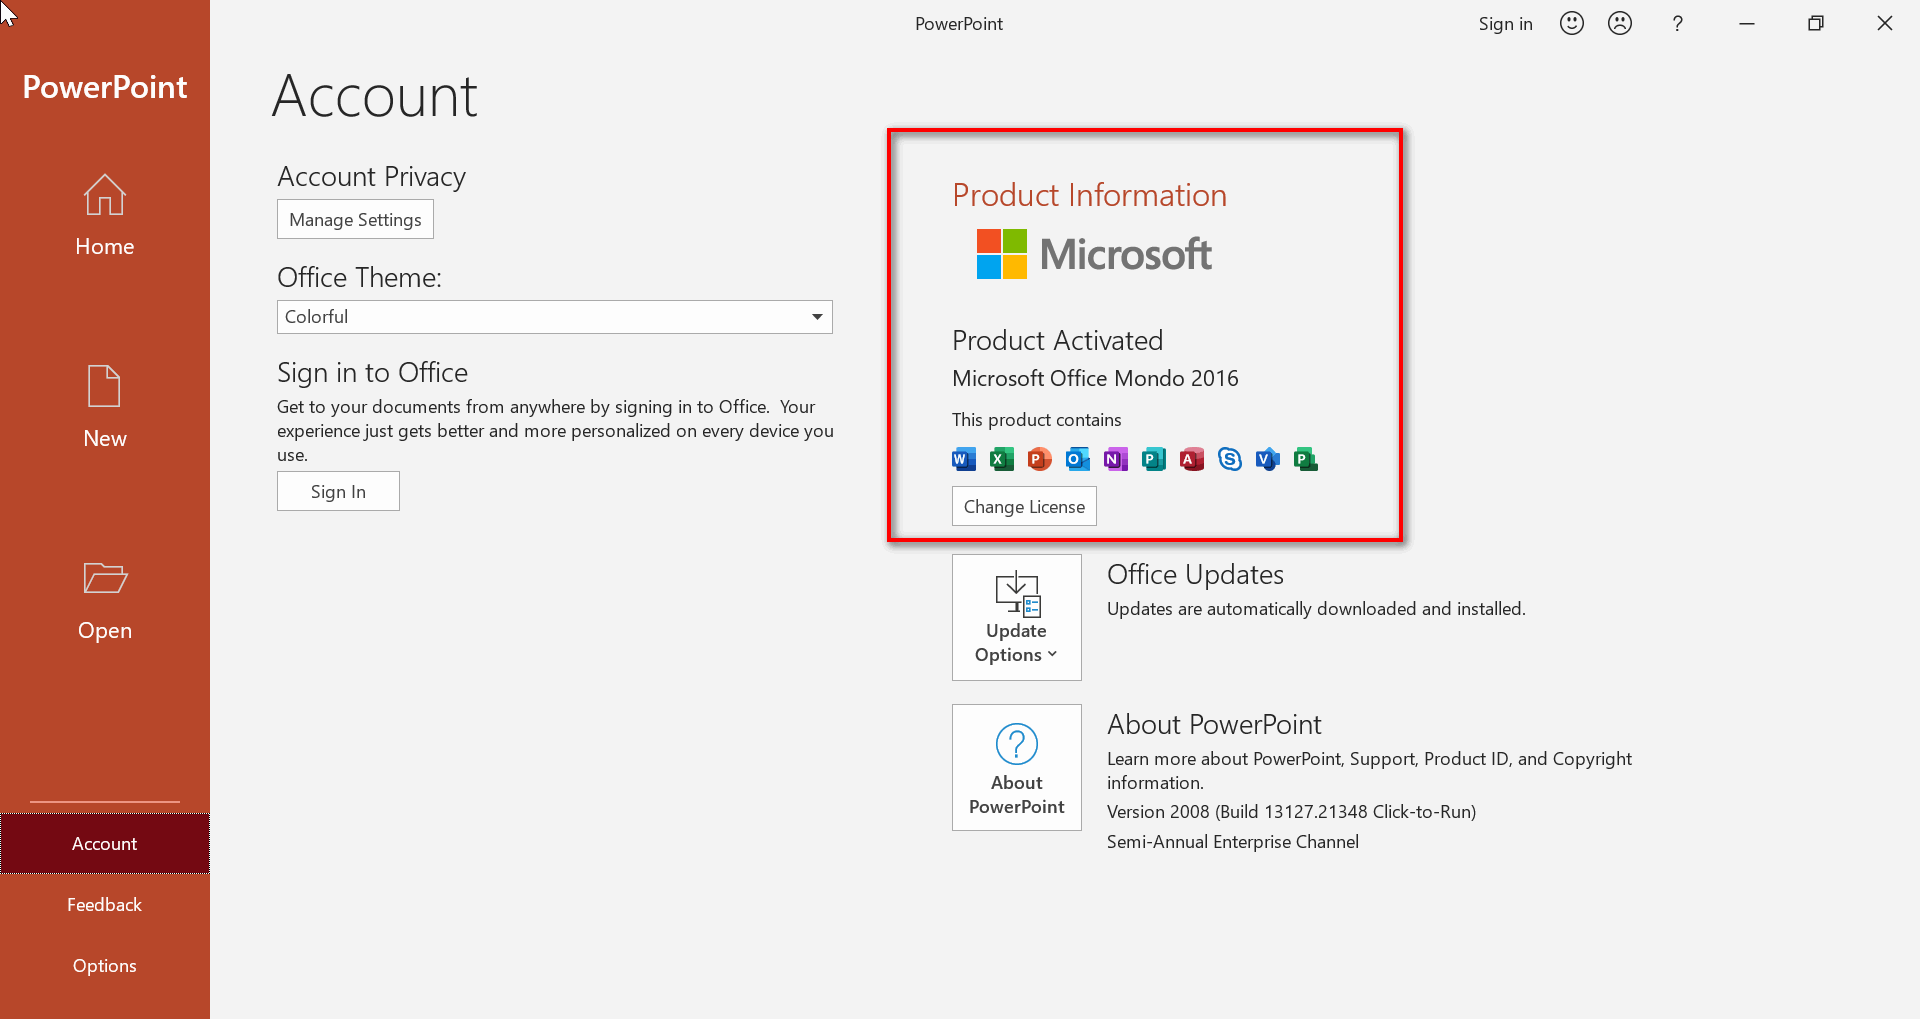Click the Microsoft four-color logo

1002,254
